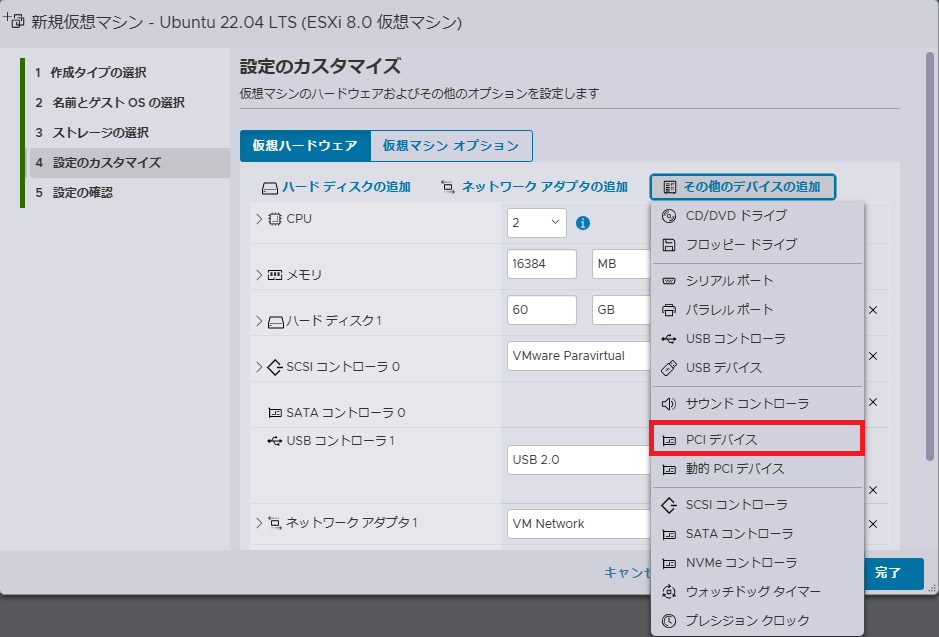This screenshot has height=637, width=939.
Task: Click printer icon for parallel port
Action: 669,310
